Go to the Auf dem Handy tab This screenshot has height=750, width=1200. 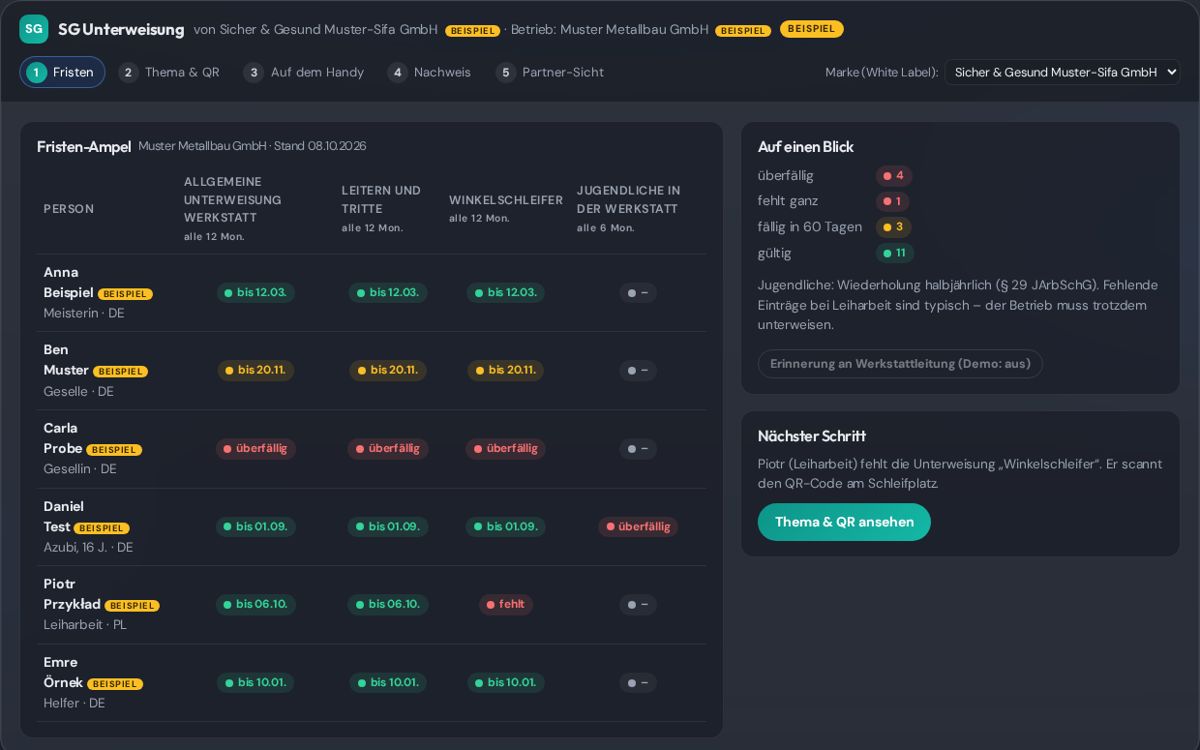[304, 72]
